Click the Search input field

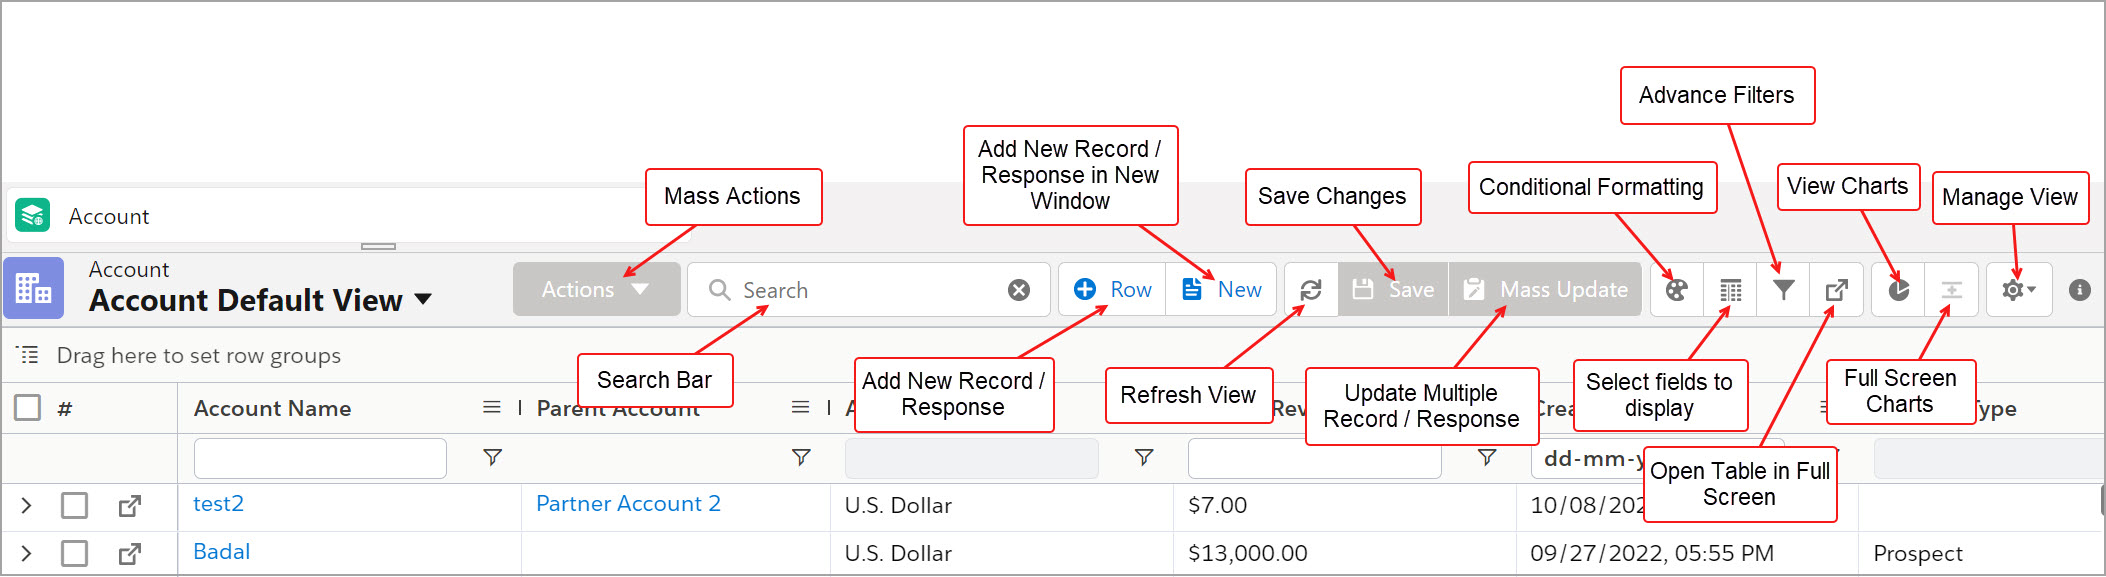[860, 290]
